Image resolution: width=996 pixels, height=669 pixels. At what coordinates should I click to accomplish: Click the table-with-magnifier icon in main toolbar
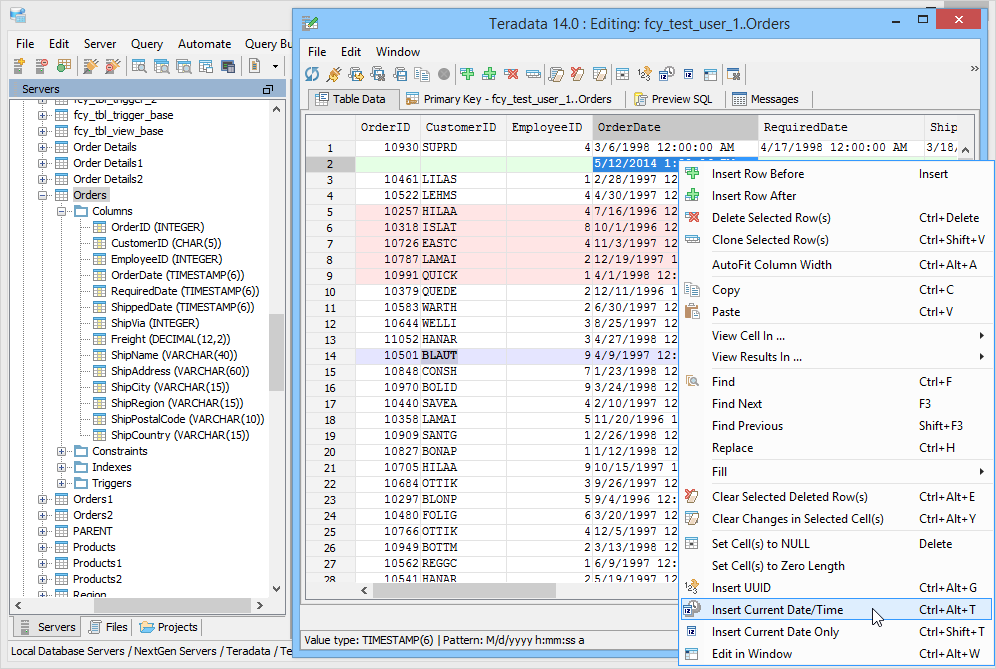138,65
